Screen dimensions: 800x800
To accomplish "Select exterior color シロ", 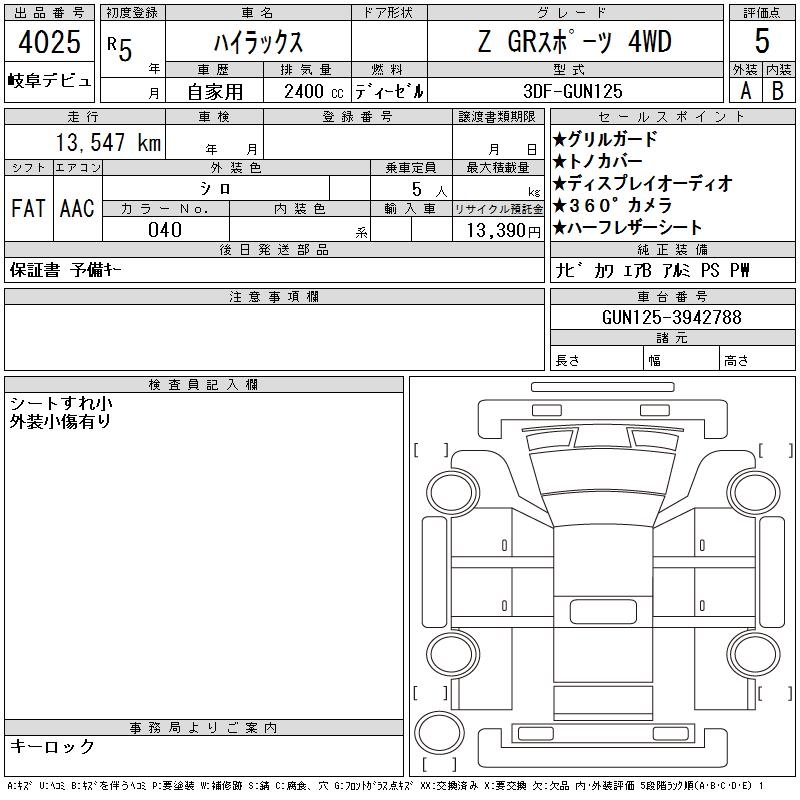I will (216, 189).
